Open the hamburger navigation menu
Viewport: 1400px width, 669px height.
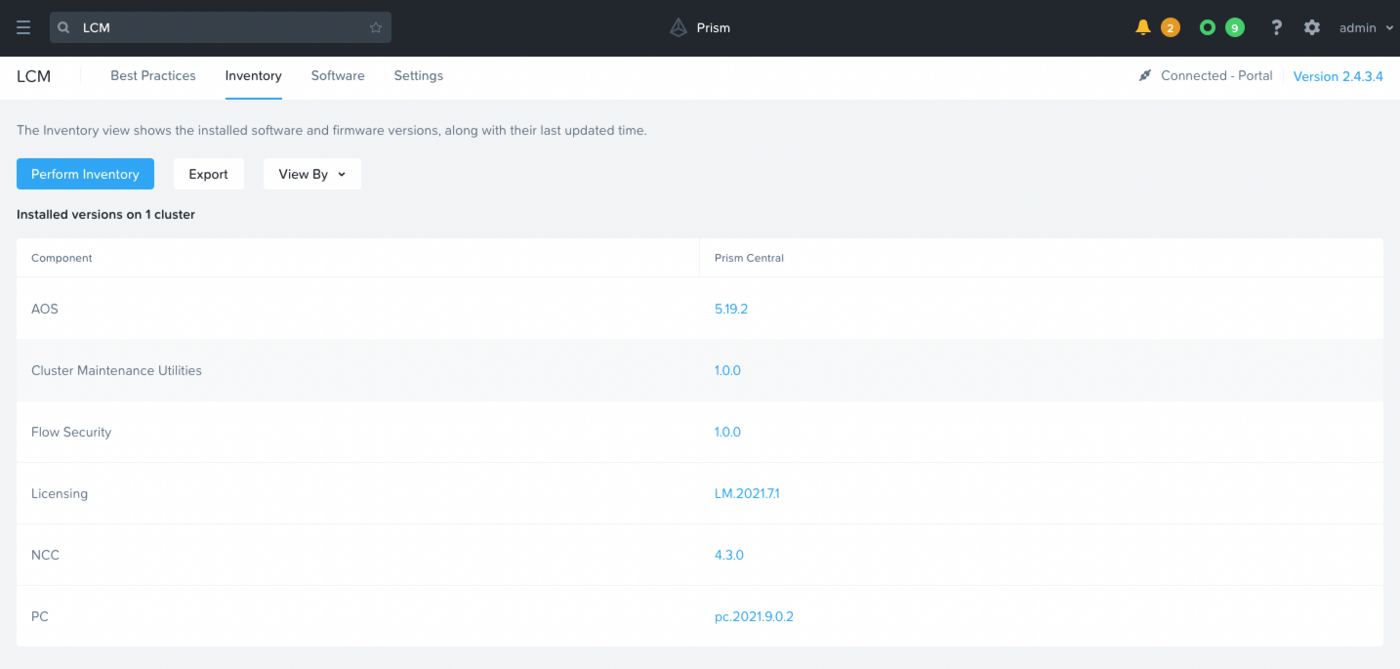point(24,27)
